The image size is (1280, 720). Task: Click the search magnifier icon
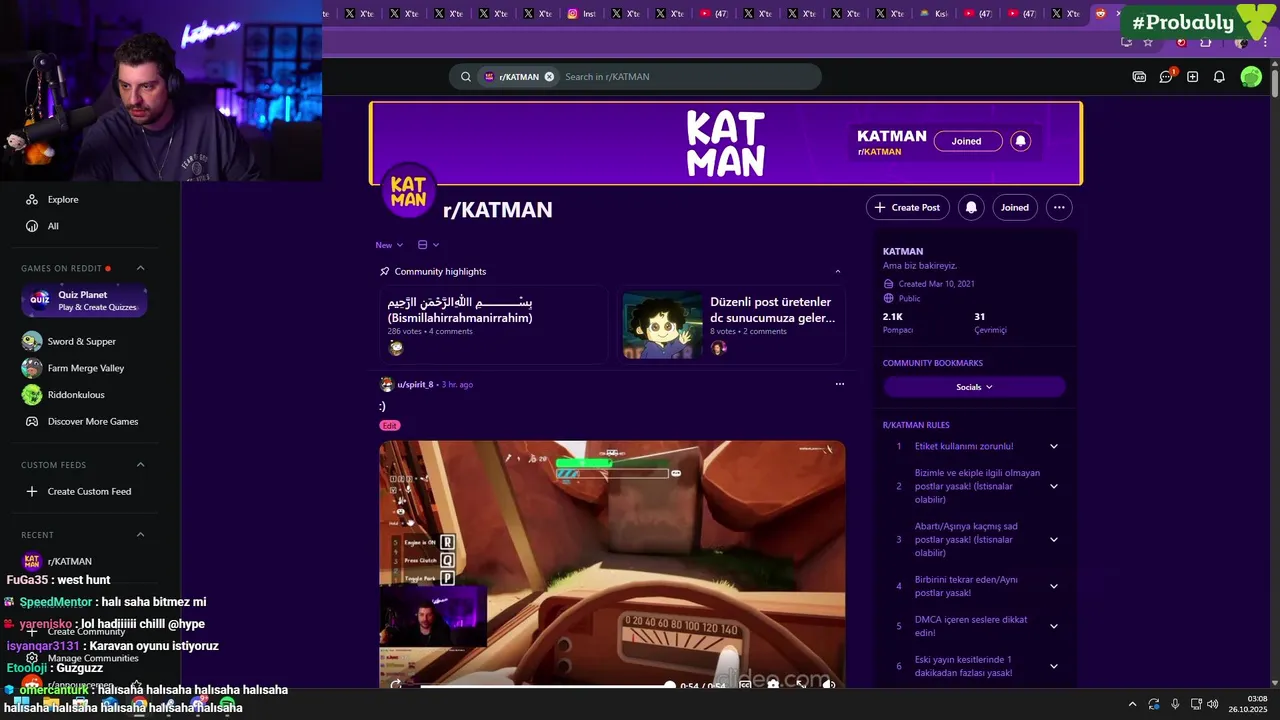coord(466,77)
